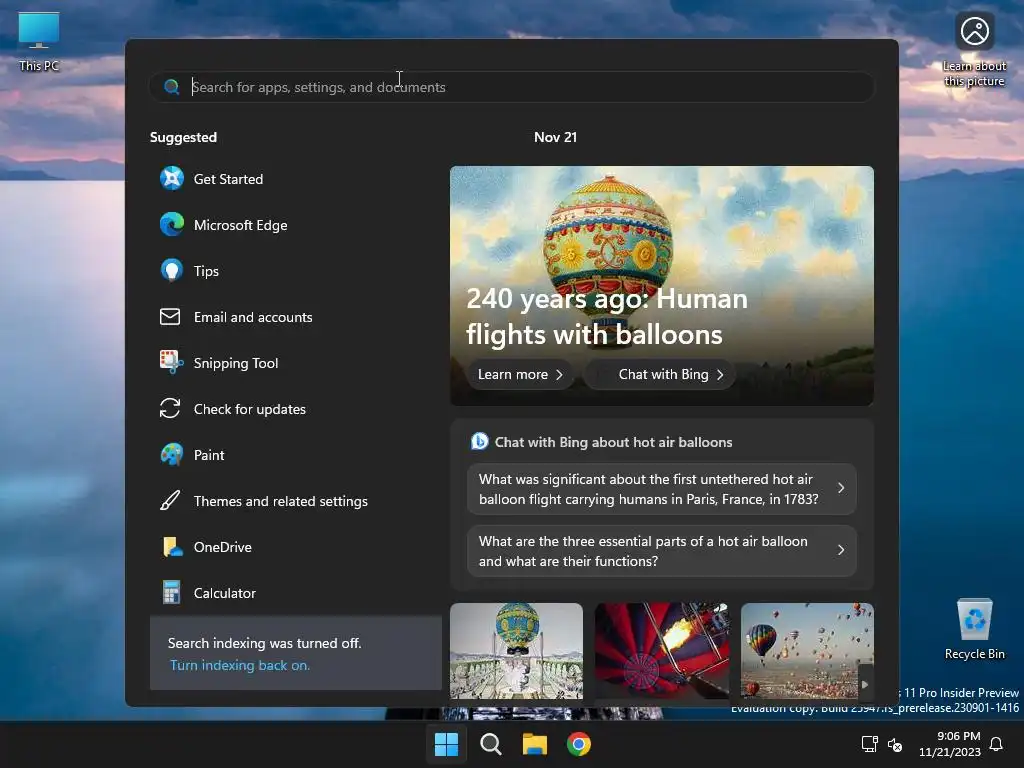Click the 240 years ago Human flights headline
Viewport: 1024px width, 768px height.
[607, 316]
